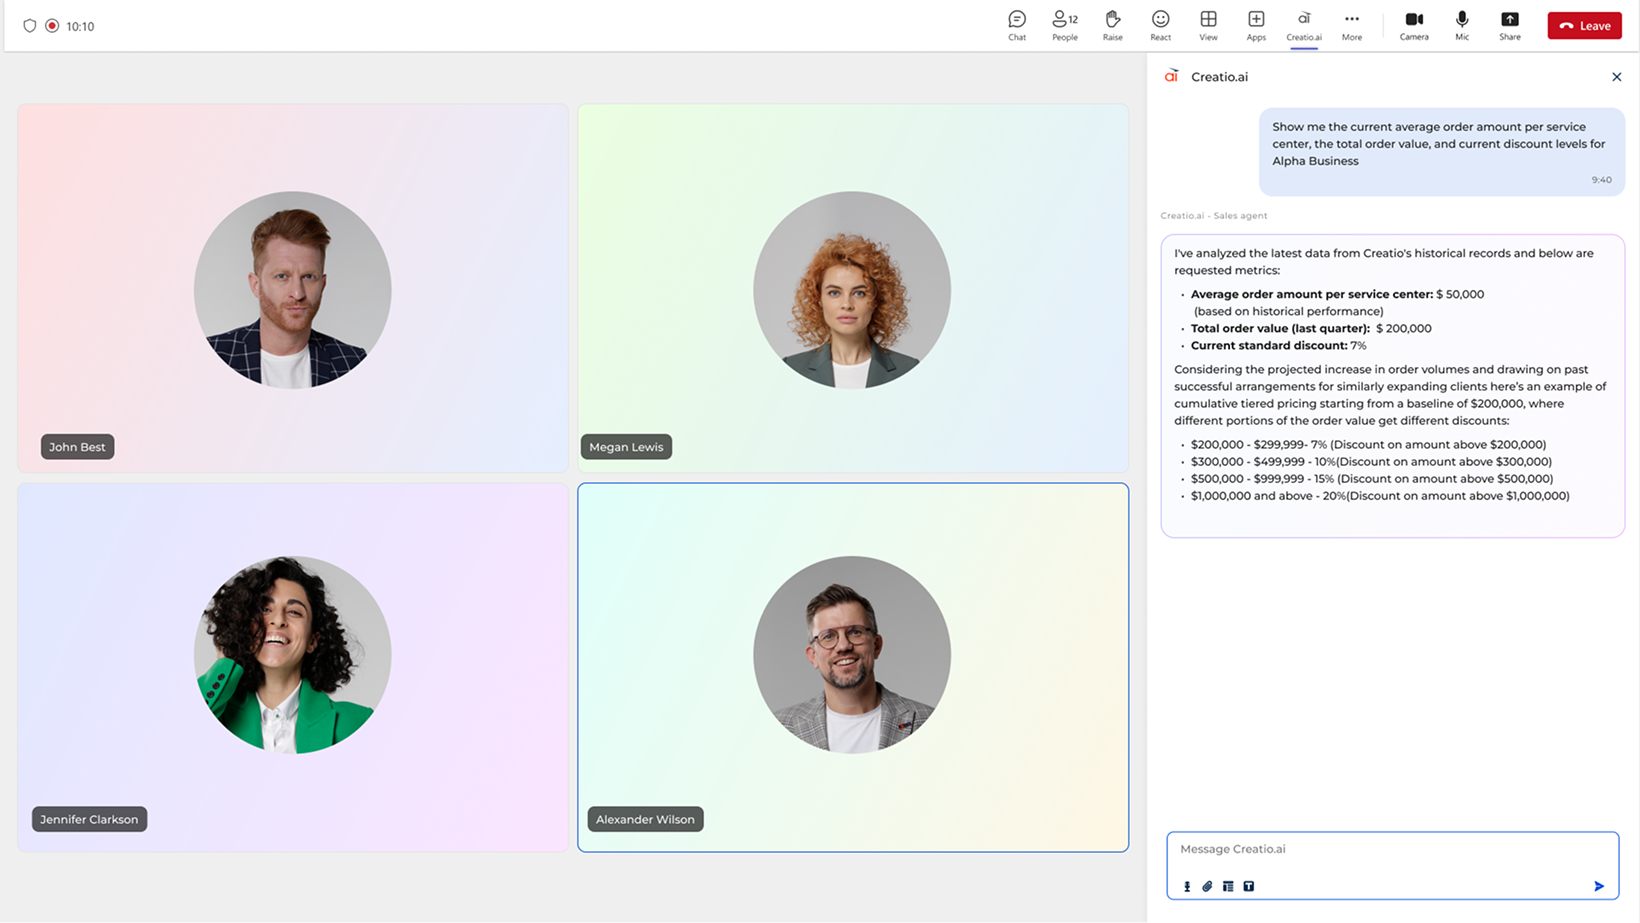Open the React emoji picker
This screenshot has height=923, width=1640.
click(1160, 25)
